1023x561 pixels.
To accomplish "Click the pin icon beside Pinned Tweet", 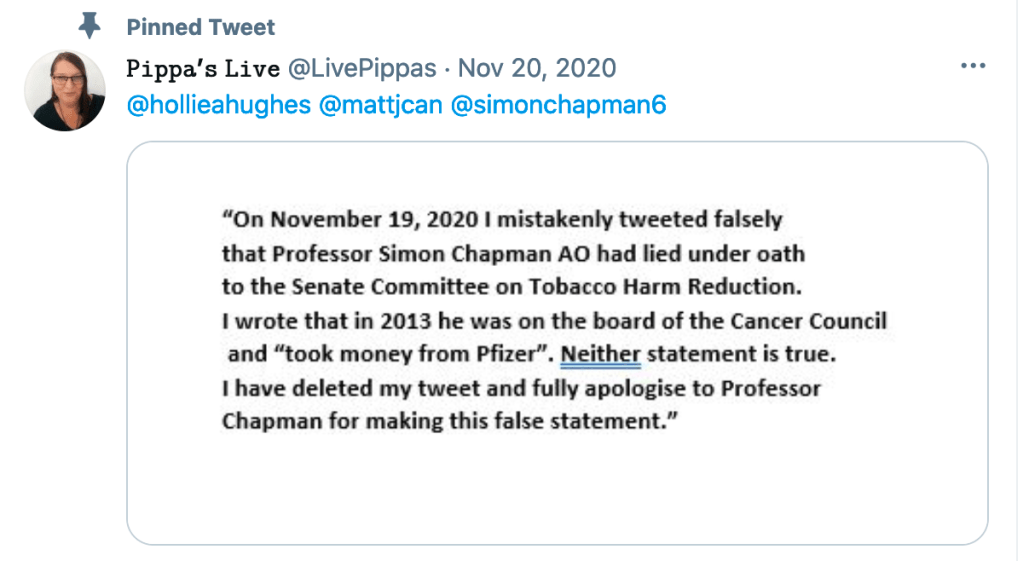I will tap(89, 25).
